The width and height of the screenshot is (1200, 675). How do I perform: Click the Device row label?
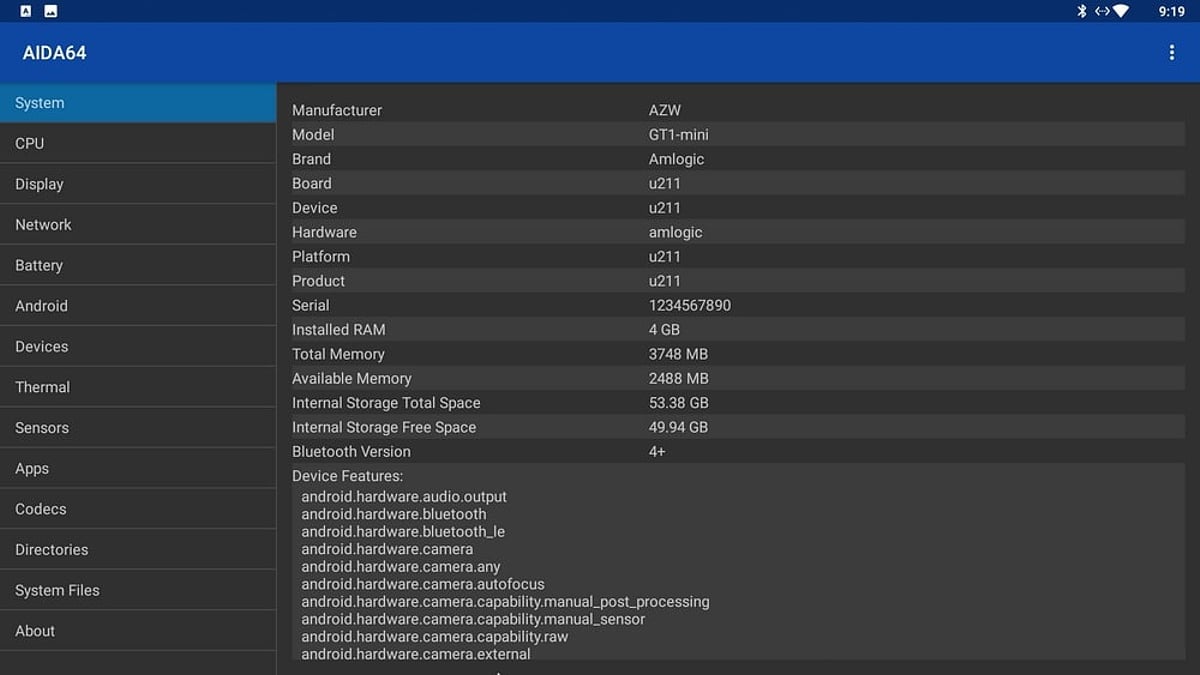(x=315, y=208)
